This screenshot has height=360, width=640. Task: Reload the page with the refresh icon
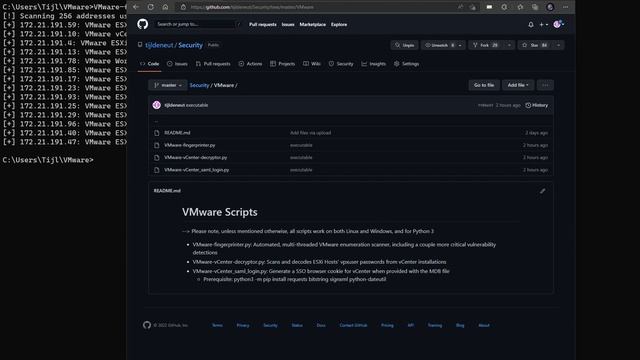[x=151, y=7]
